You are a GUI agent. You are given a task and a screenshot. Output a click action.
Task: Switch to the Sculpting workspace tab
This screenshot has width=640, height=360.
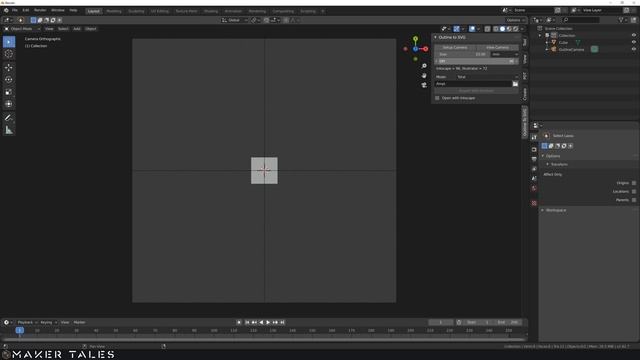[x=136, y=11]
